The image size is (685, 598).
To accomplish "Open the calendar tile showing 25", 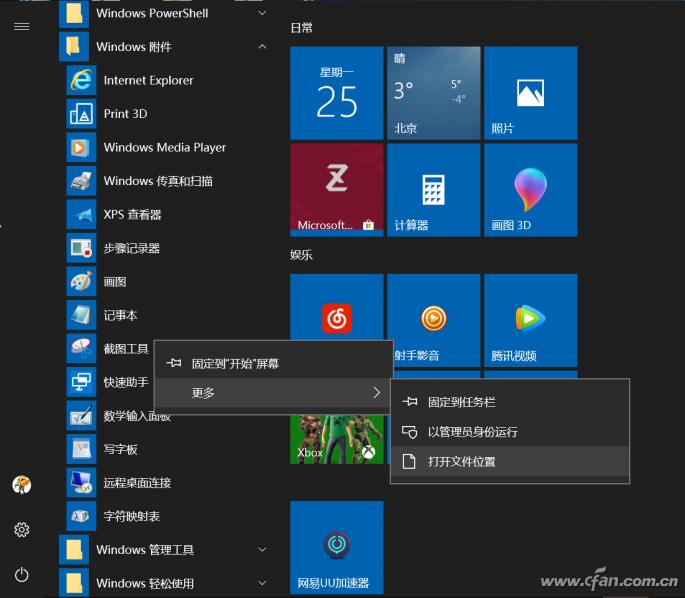I will 337,93.
